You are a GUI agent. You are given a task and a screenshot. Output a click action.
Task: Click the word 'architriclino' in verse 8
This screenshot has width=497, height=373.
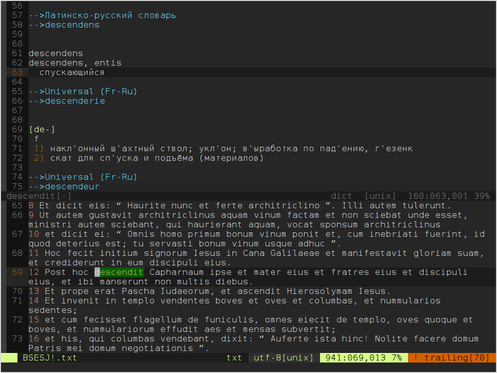pos(284,206)
